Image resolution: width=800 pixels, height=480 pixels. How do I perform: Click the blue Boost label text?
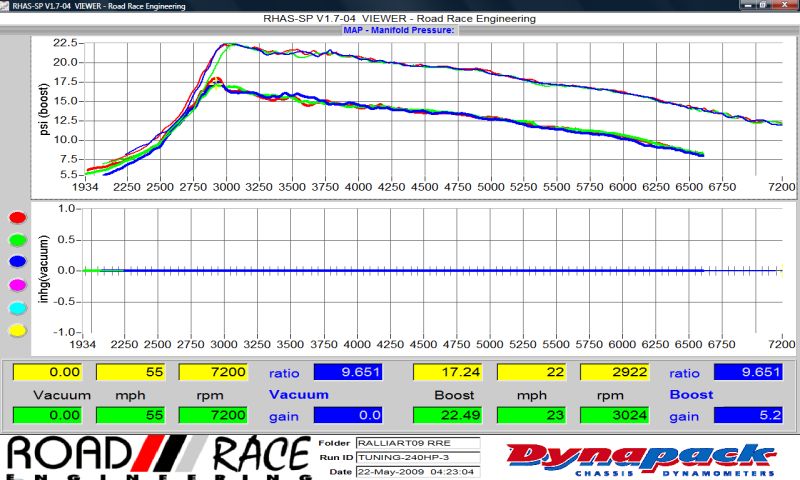(x=691, y=394)
